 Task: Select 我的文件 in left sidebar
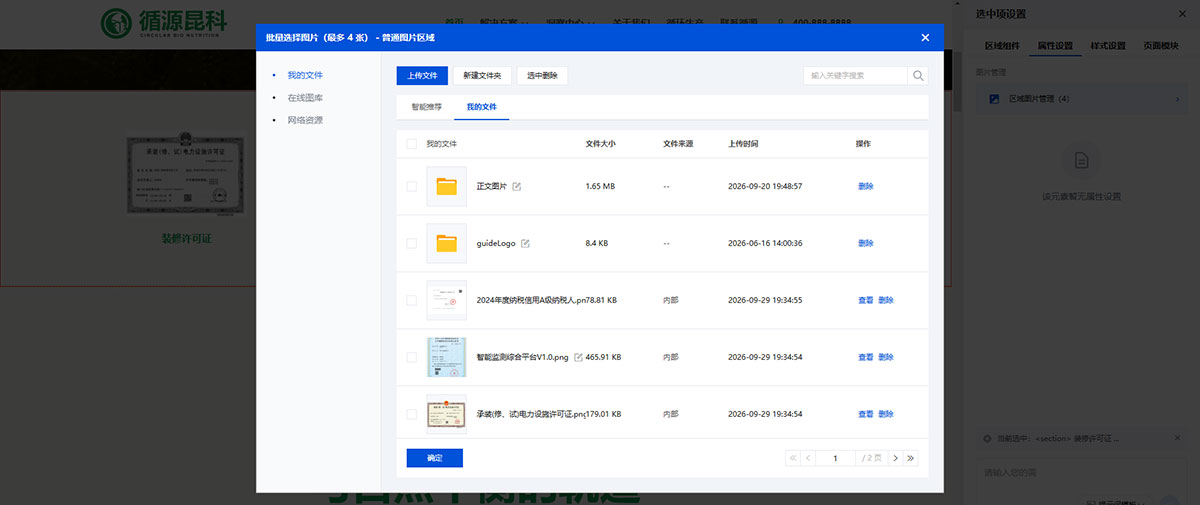click(305, 75)
